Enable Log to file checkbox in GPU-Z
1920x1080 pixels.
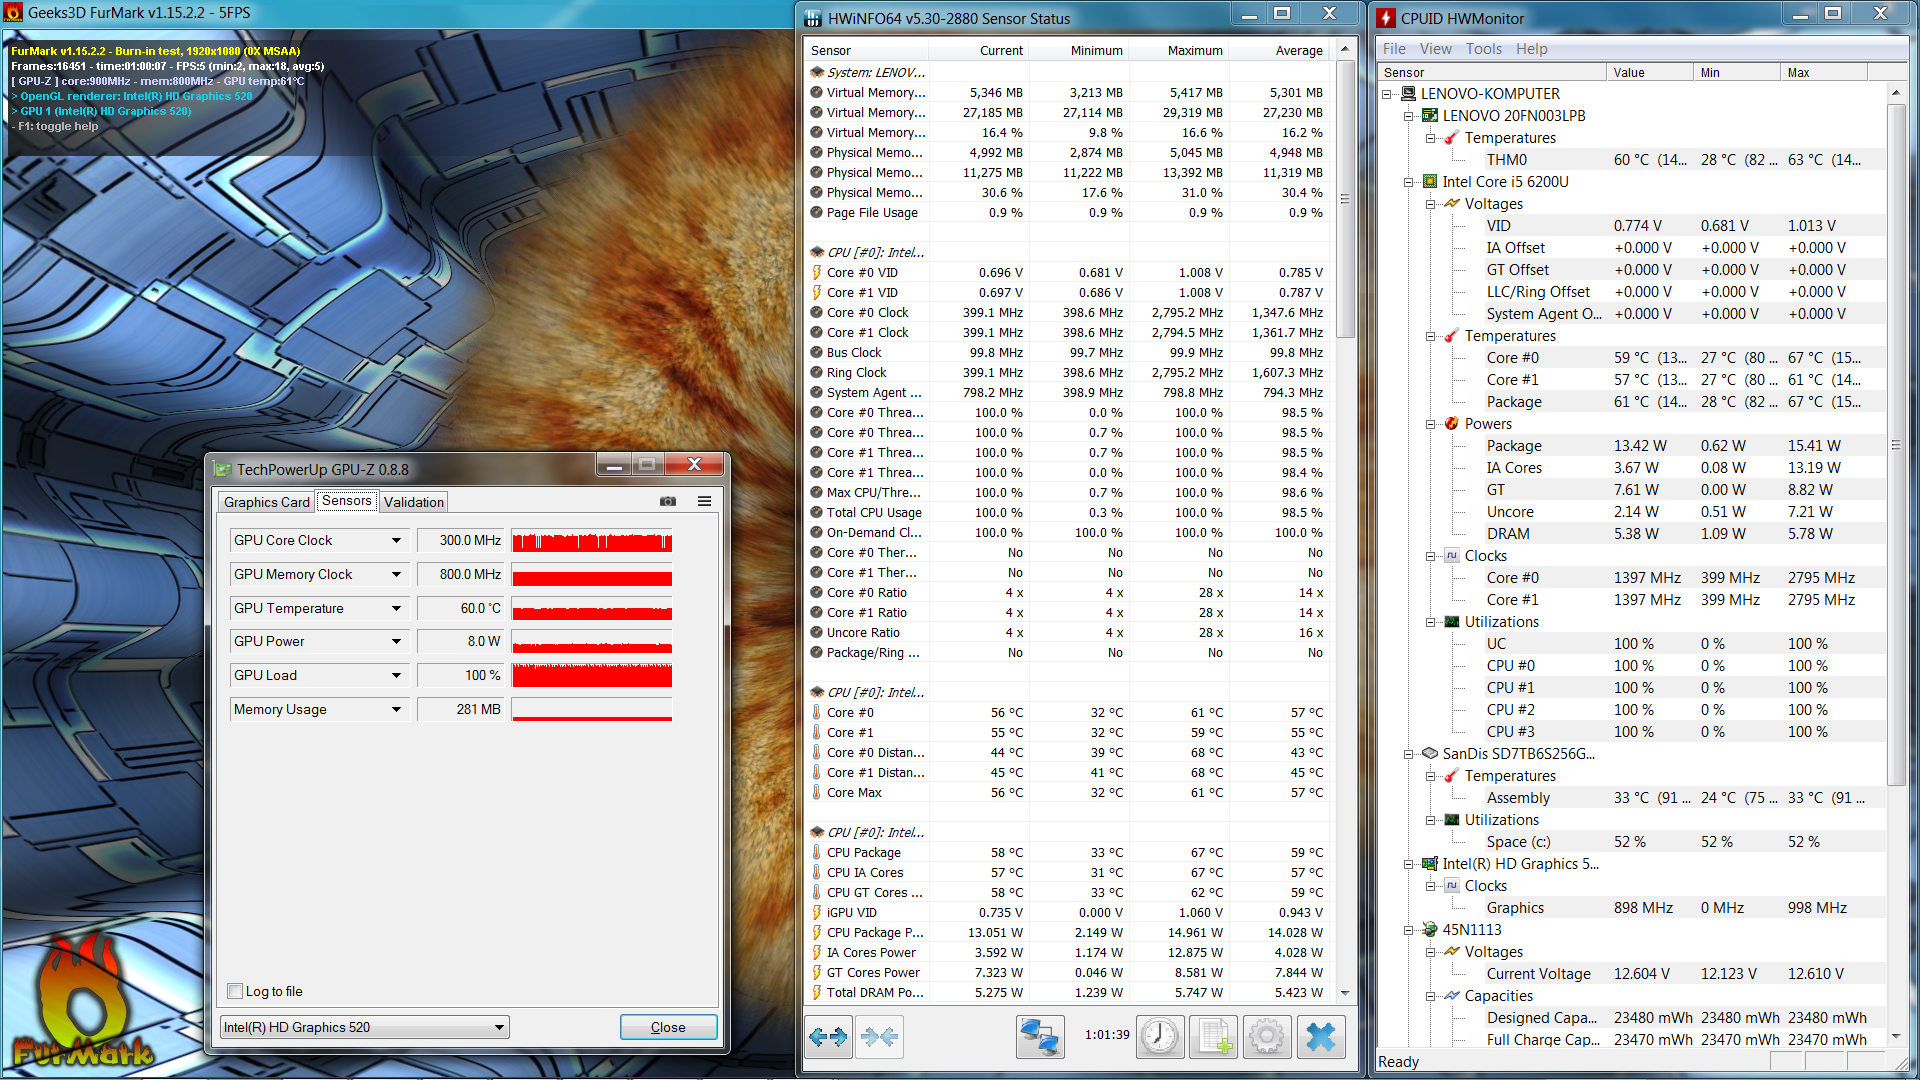pyautogui.click(x=235, y=991)
